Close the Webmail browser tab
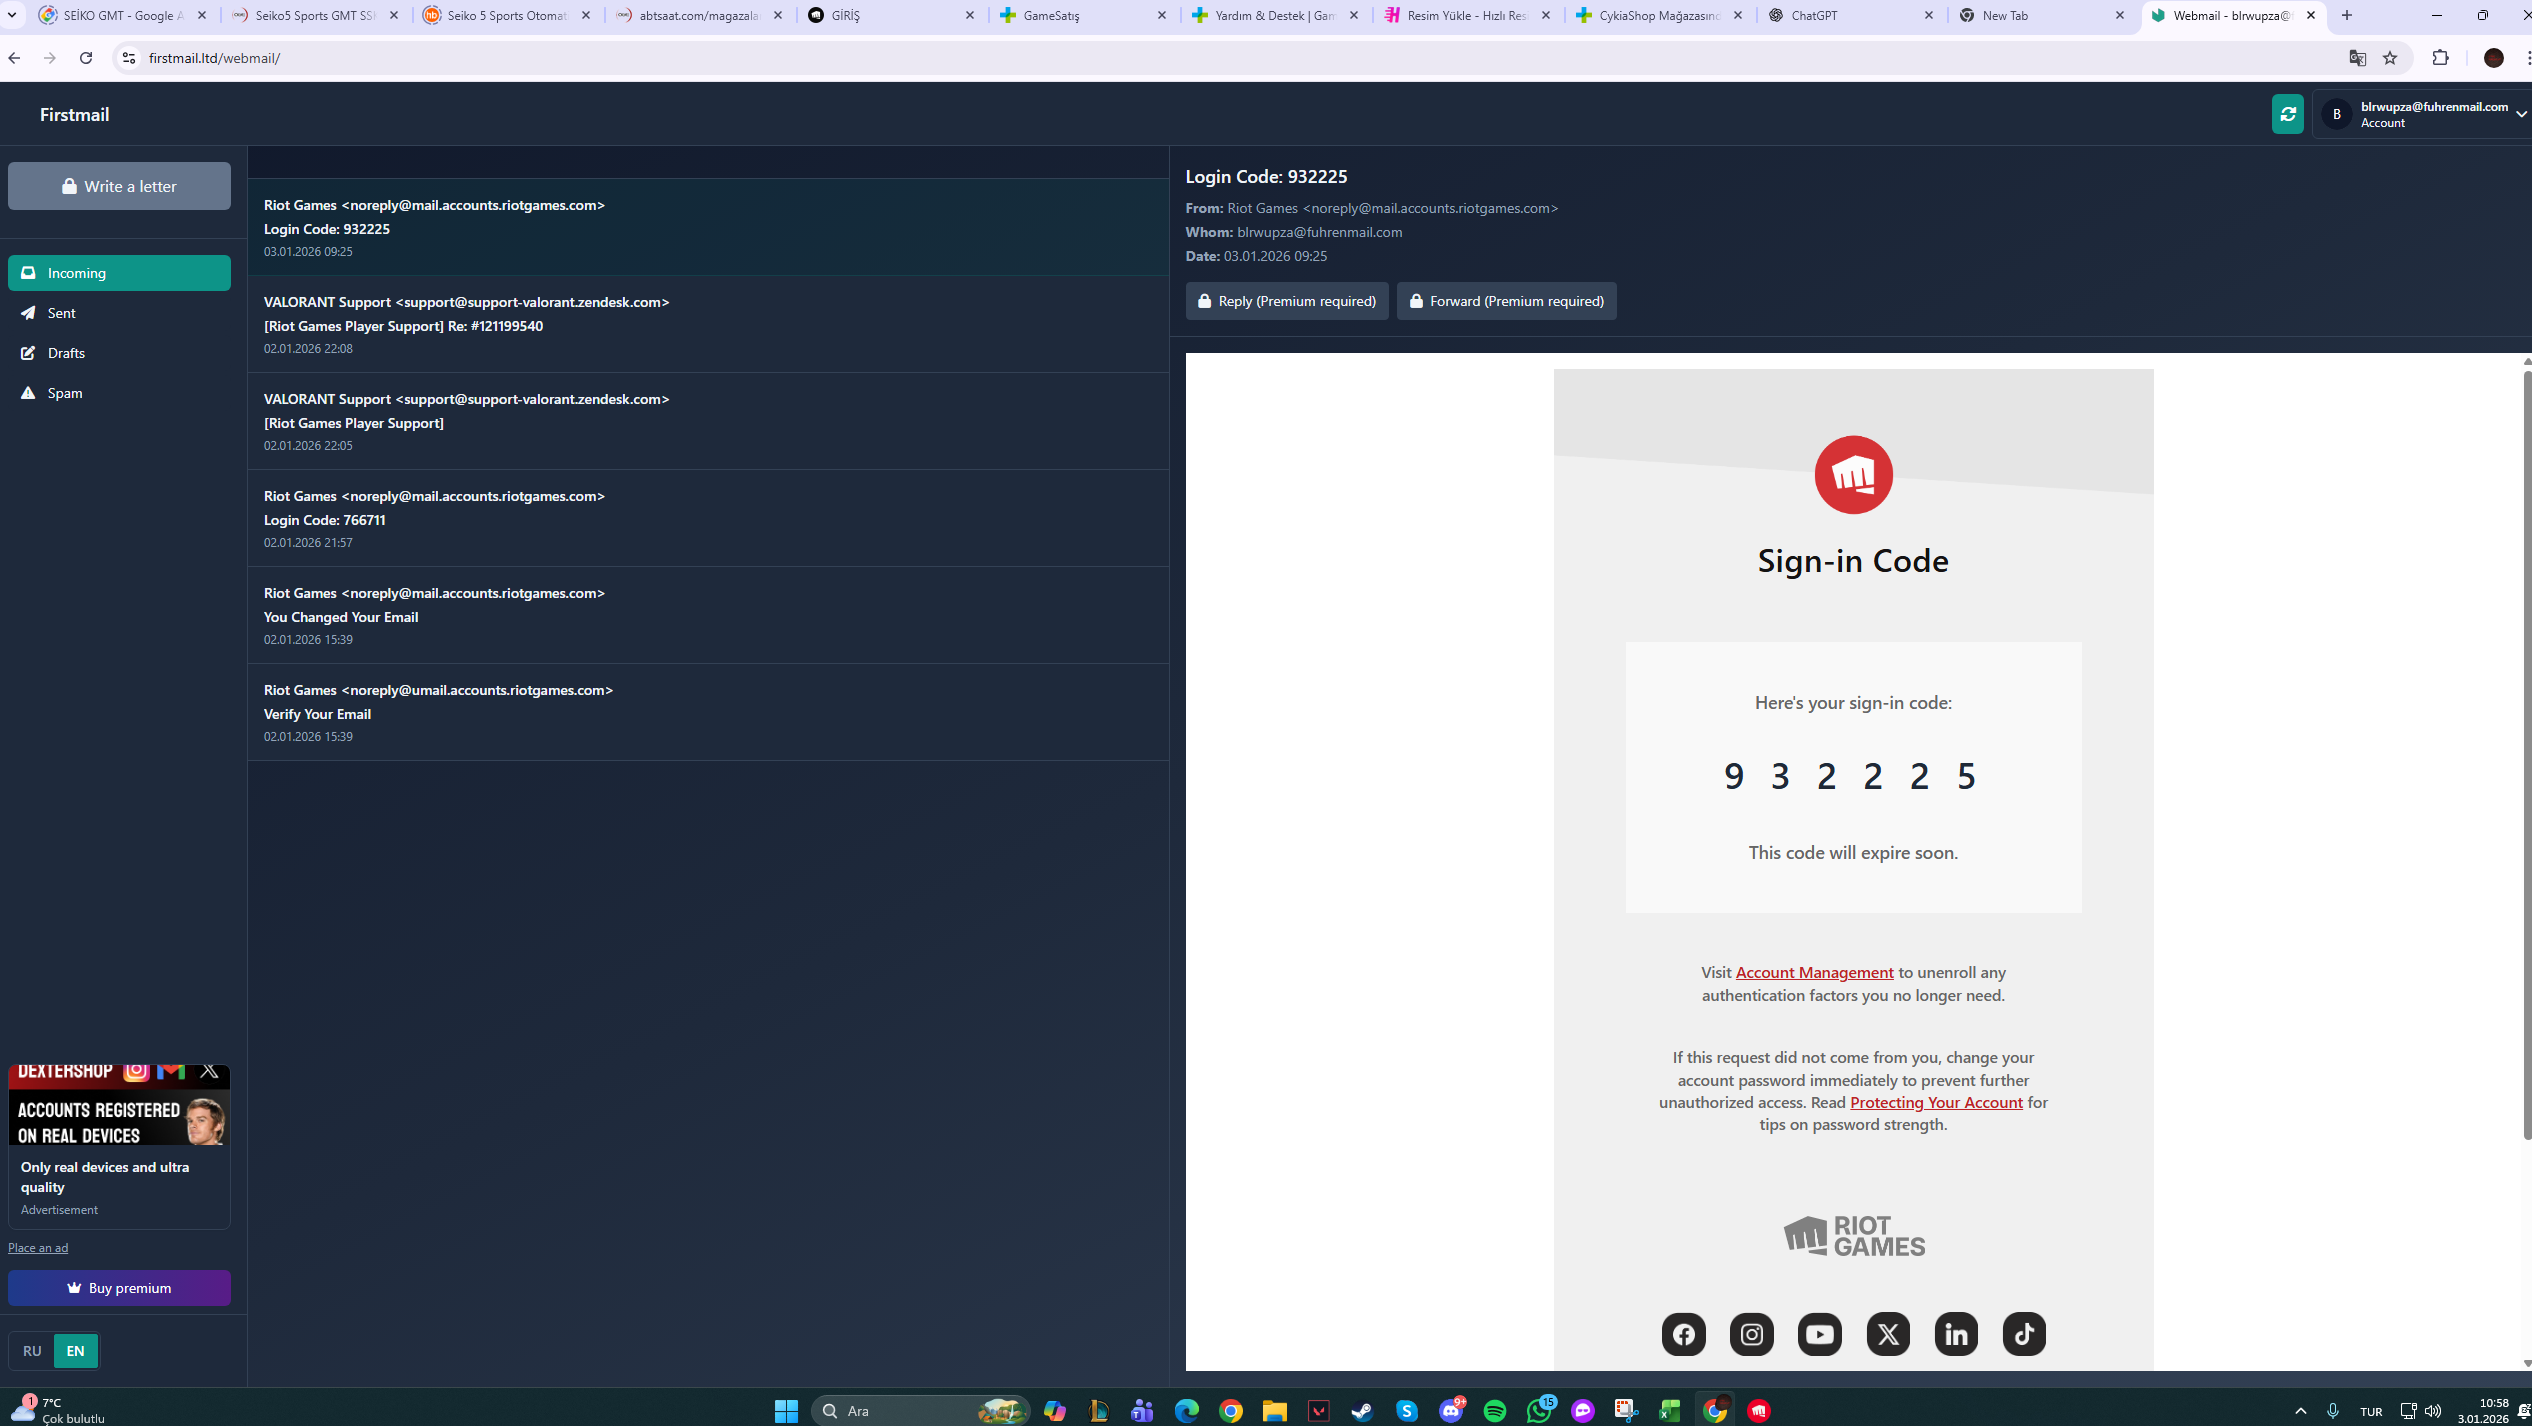Screen dimensions: 2532x1426 pos(2311,15)
